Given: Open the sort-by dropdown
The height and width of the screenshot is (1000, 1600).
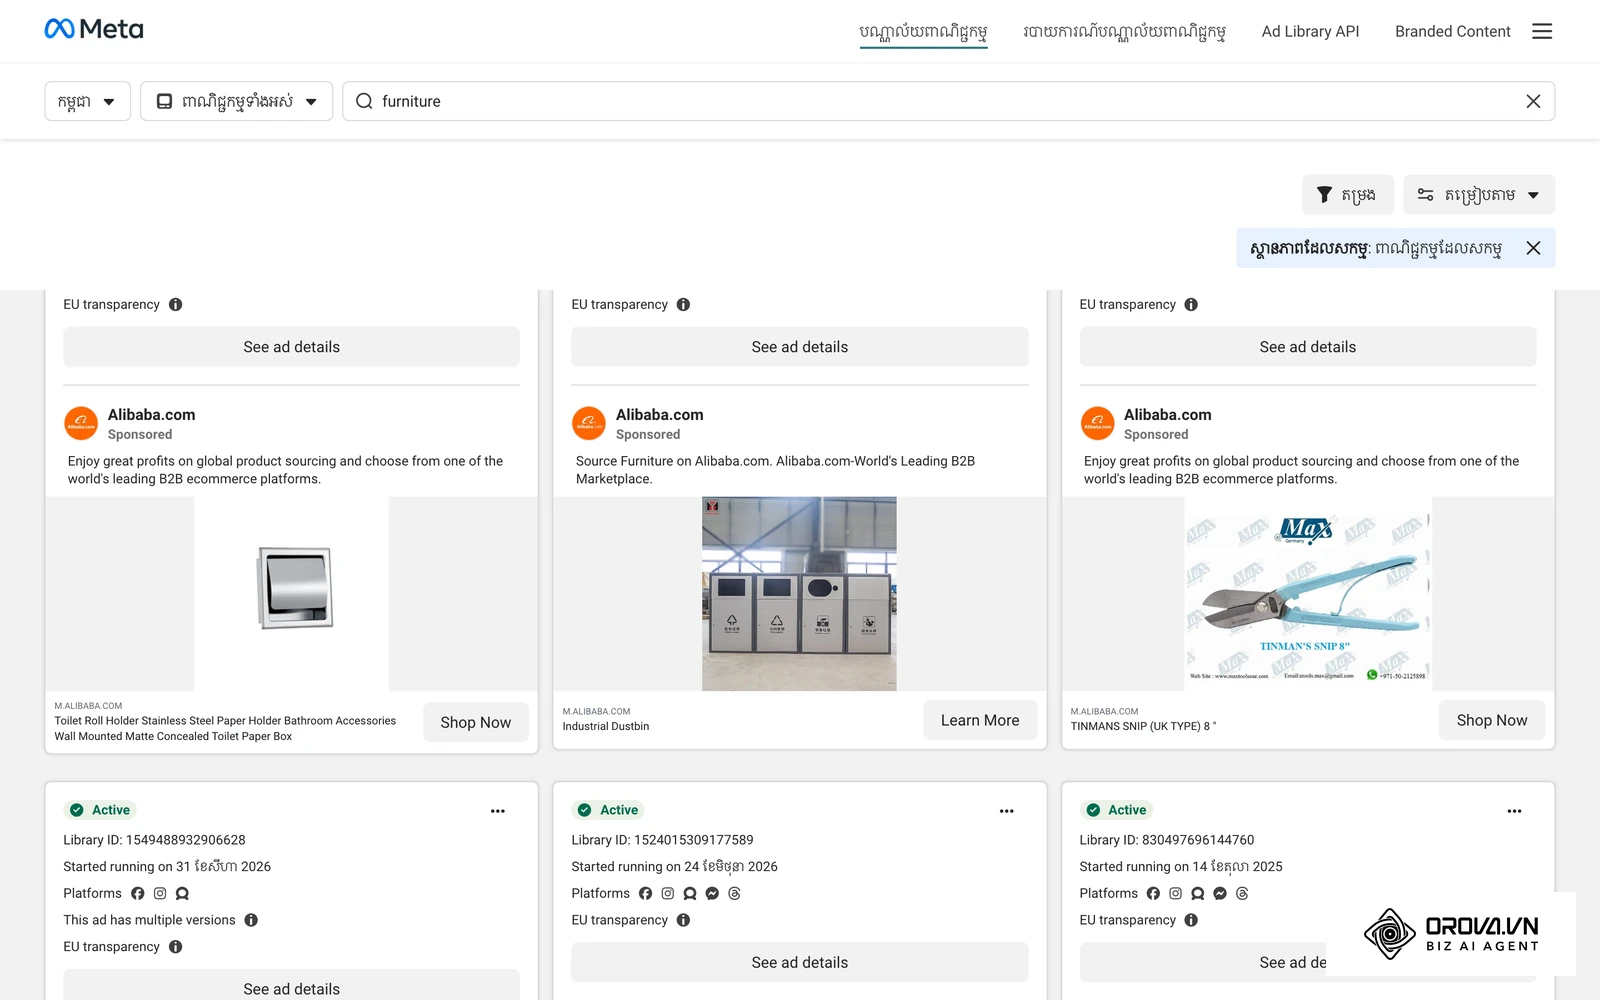Looking at the screenshot, I should (1479, 195).
